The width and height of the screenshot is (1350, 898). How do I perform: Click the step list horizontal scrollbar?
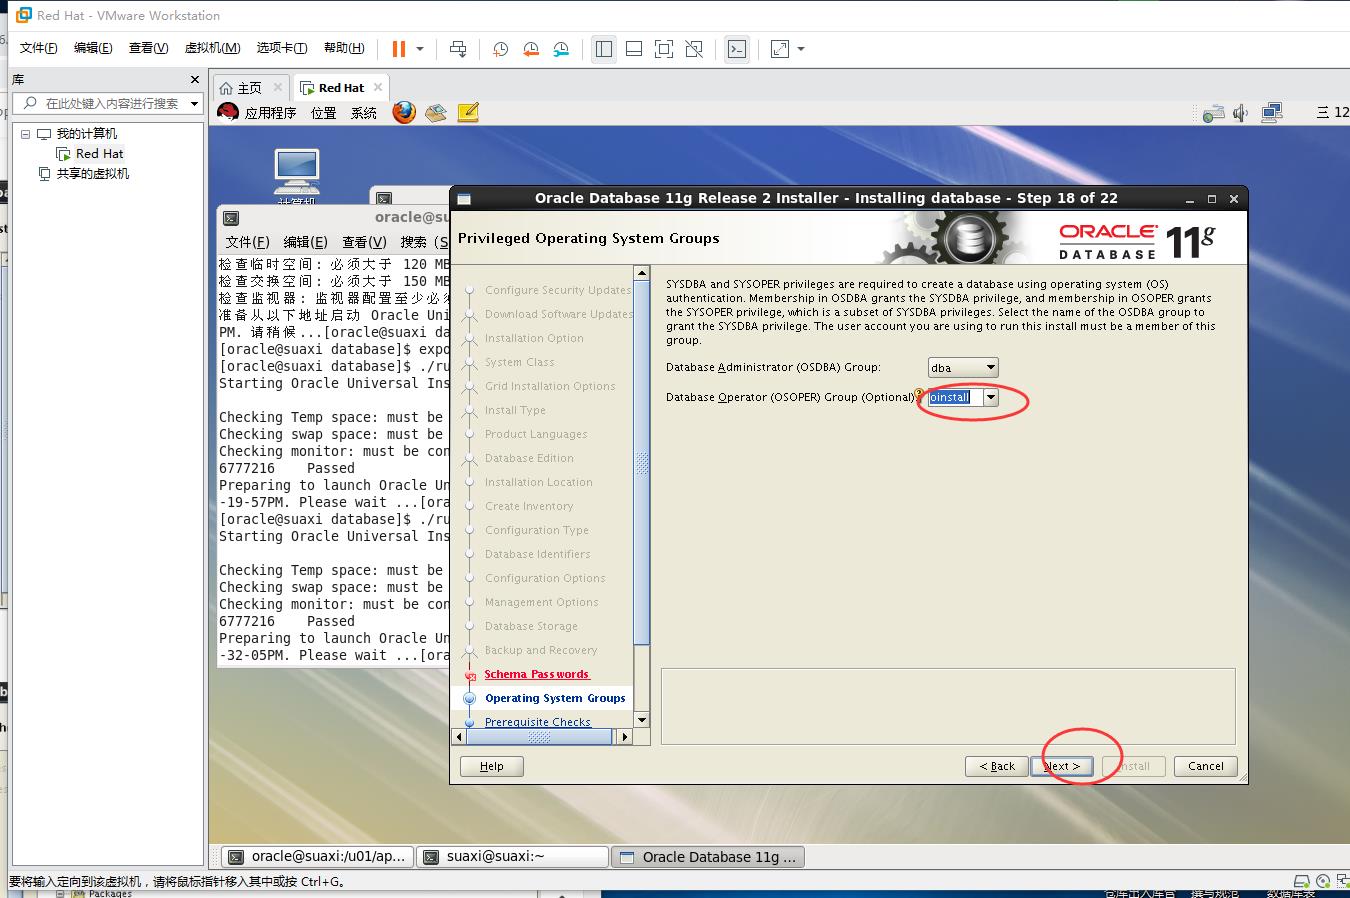(539, 737)
